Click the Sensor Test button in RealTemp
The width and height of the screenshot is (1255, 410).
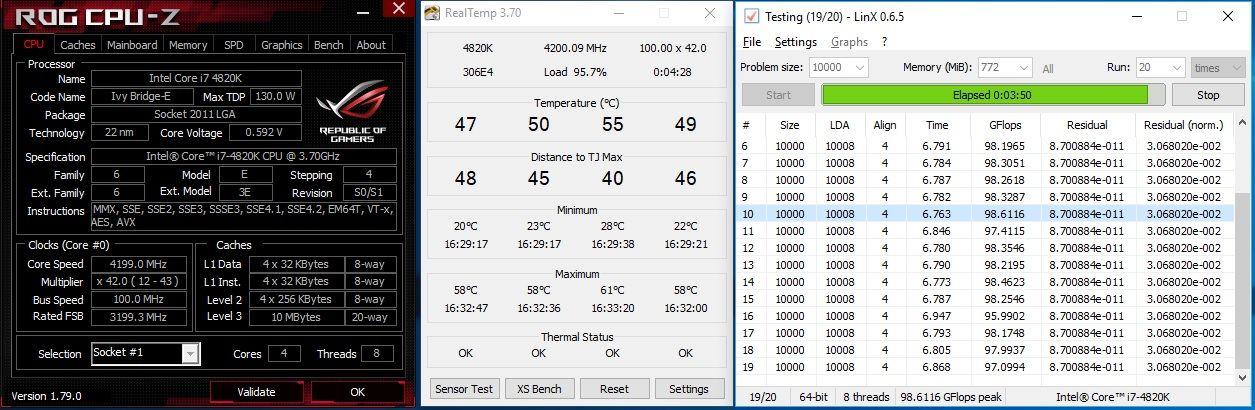point(464,388)
